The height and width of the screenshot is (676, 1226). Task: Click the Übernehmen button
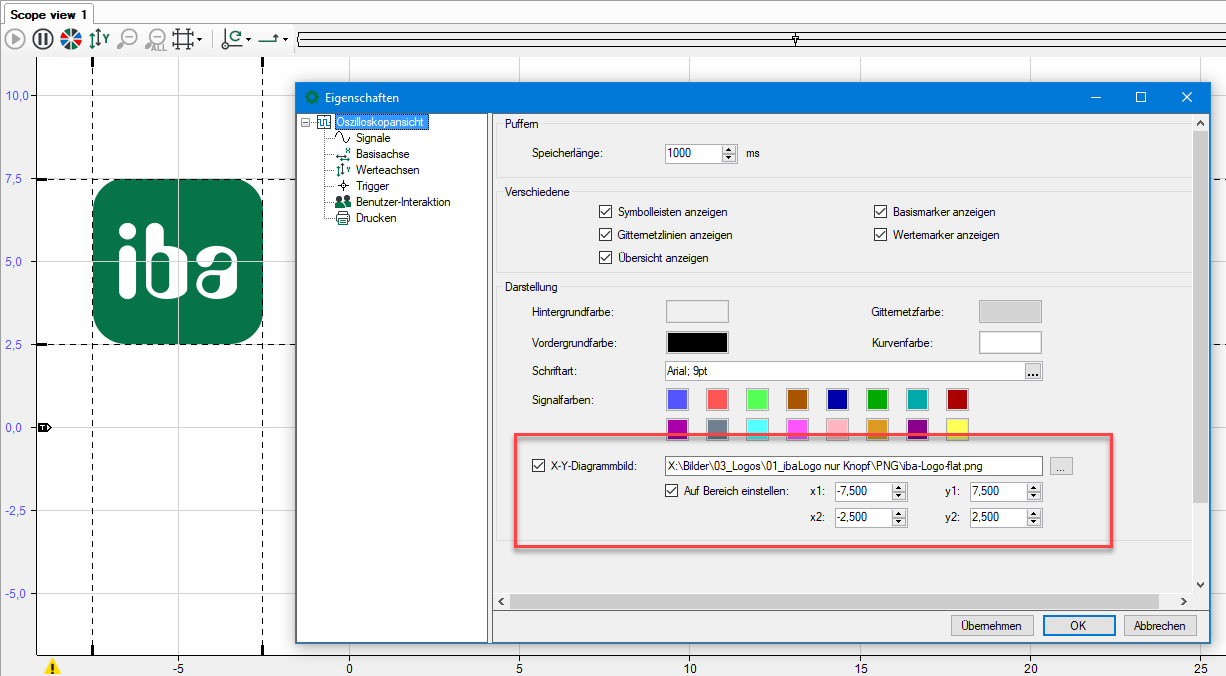pos(991,625)
